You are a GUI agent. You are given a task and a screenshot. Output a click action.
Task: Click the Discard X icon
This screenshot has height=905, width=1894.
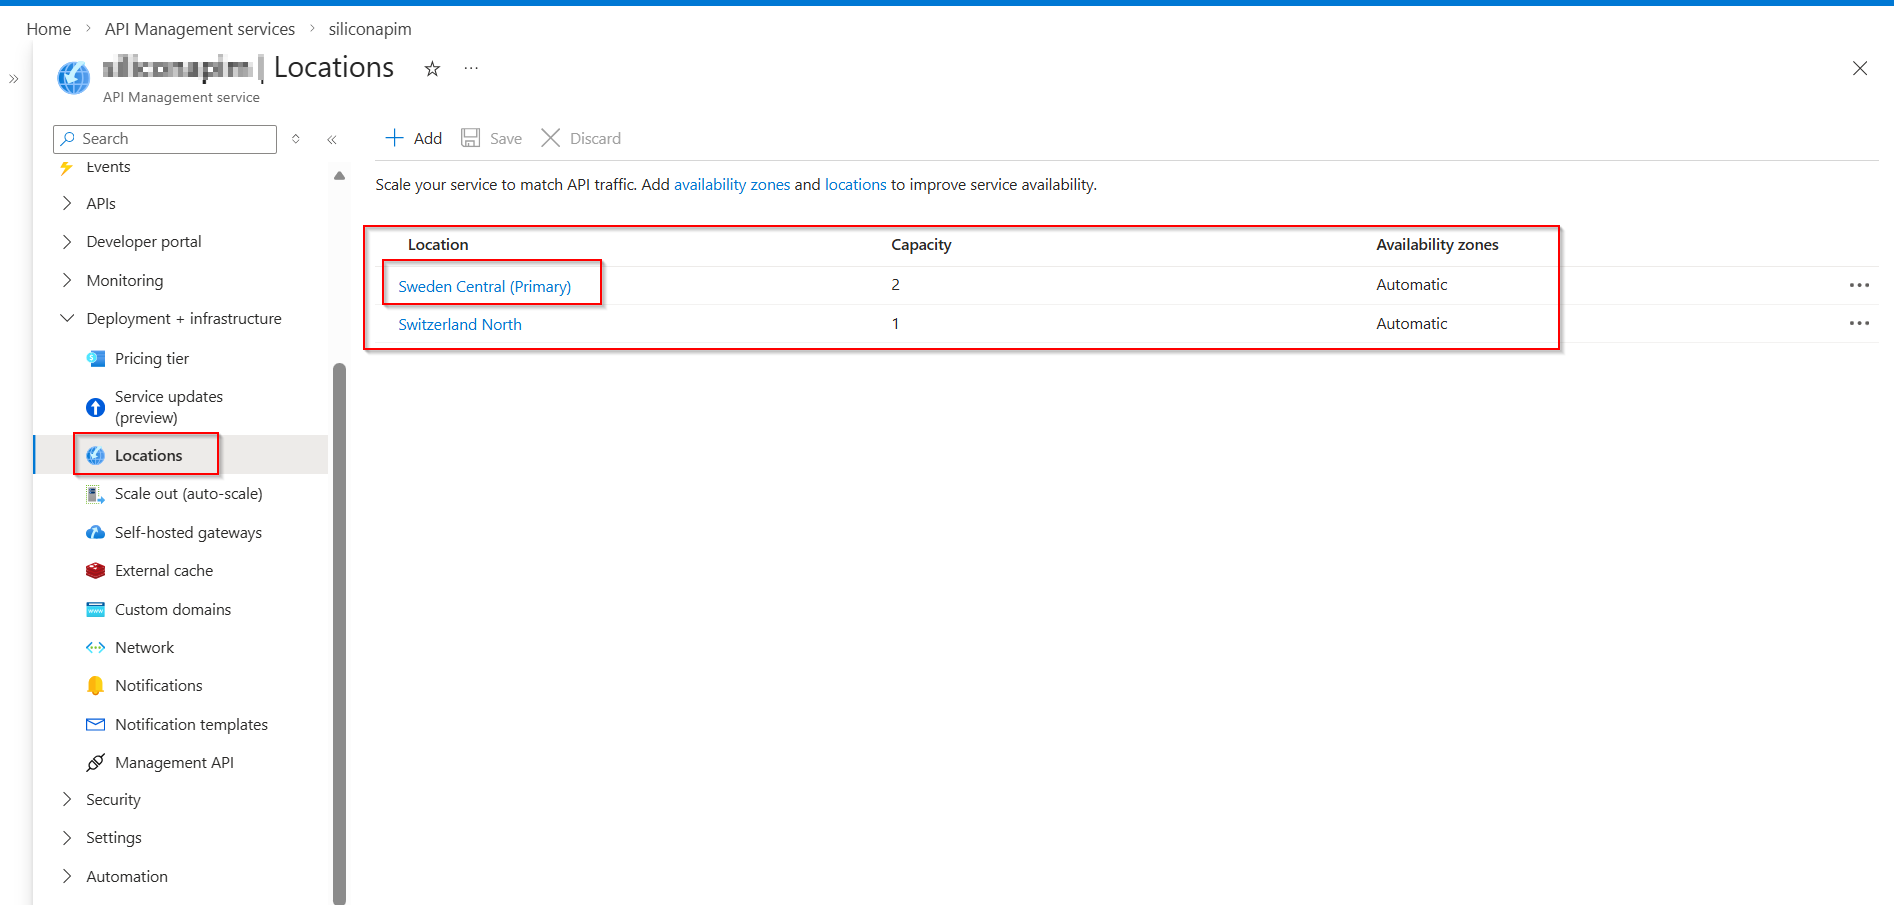pyautogui.click(x=550, y=138)
